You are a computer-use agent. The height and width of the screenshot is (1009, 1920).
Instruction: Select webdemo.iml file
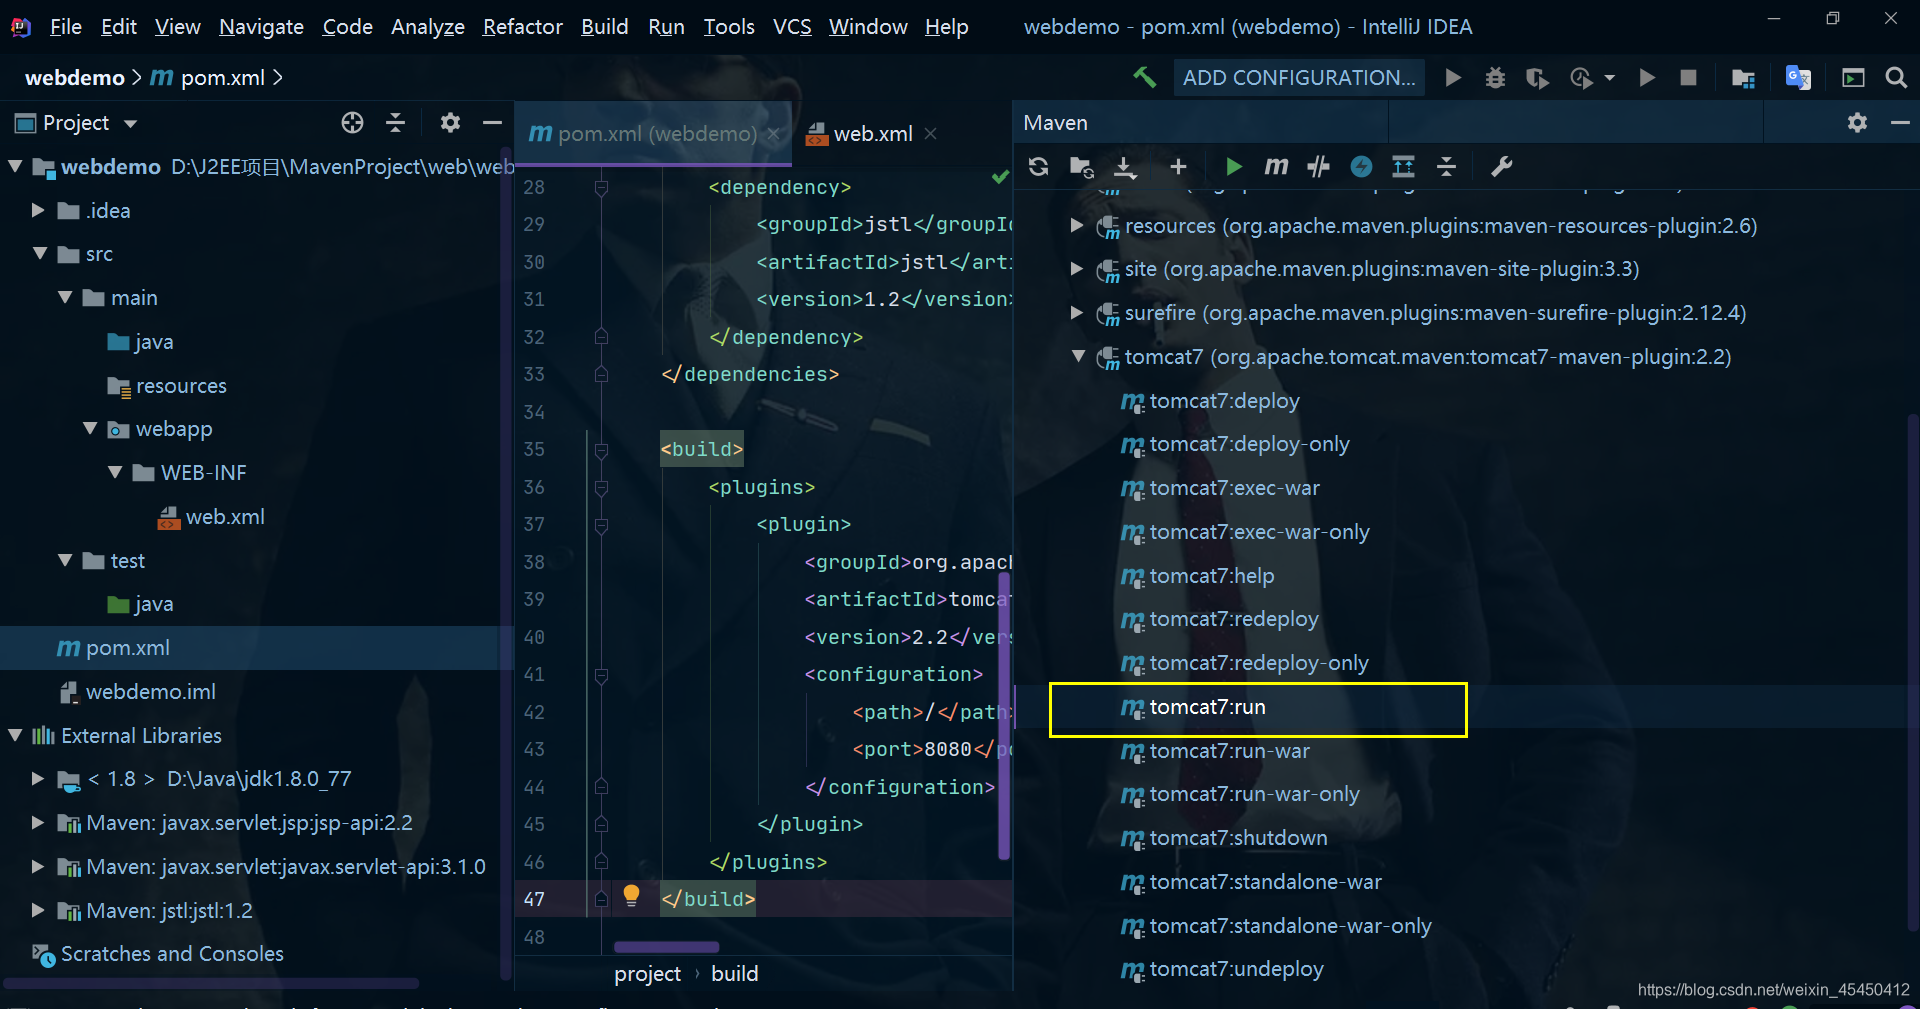tap(150, 691)
